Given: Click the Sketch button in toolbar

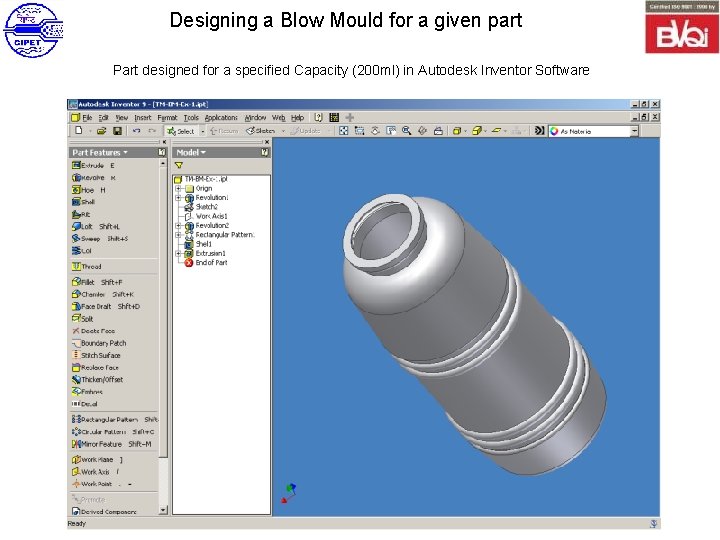Looking at the screenshot, I should coord(260,131).
